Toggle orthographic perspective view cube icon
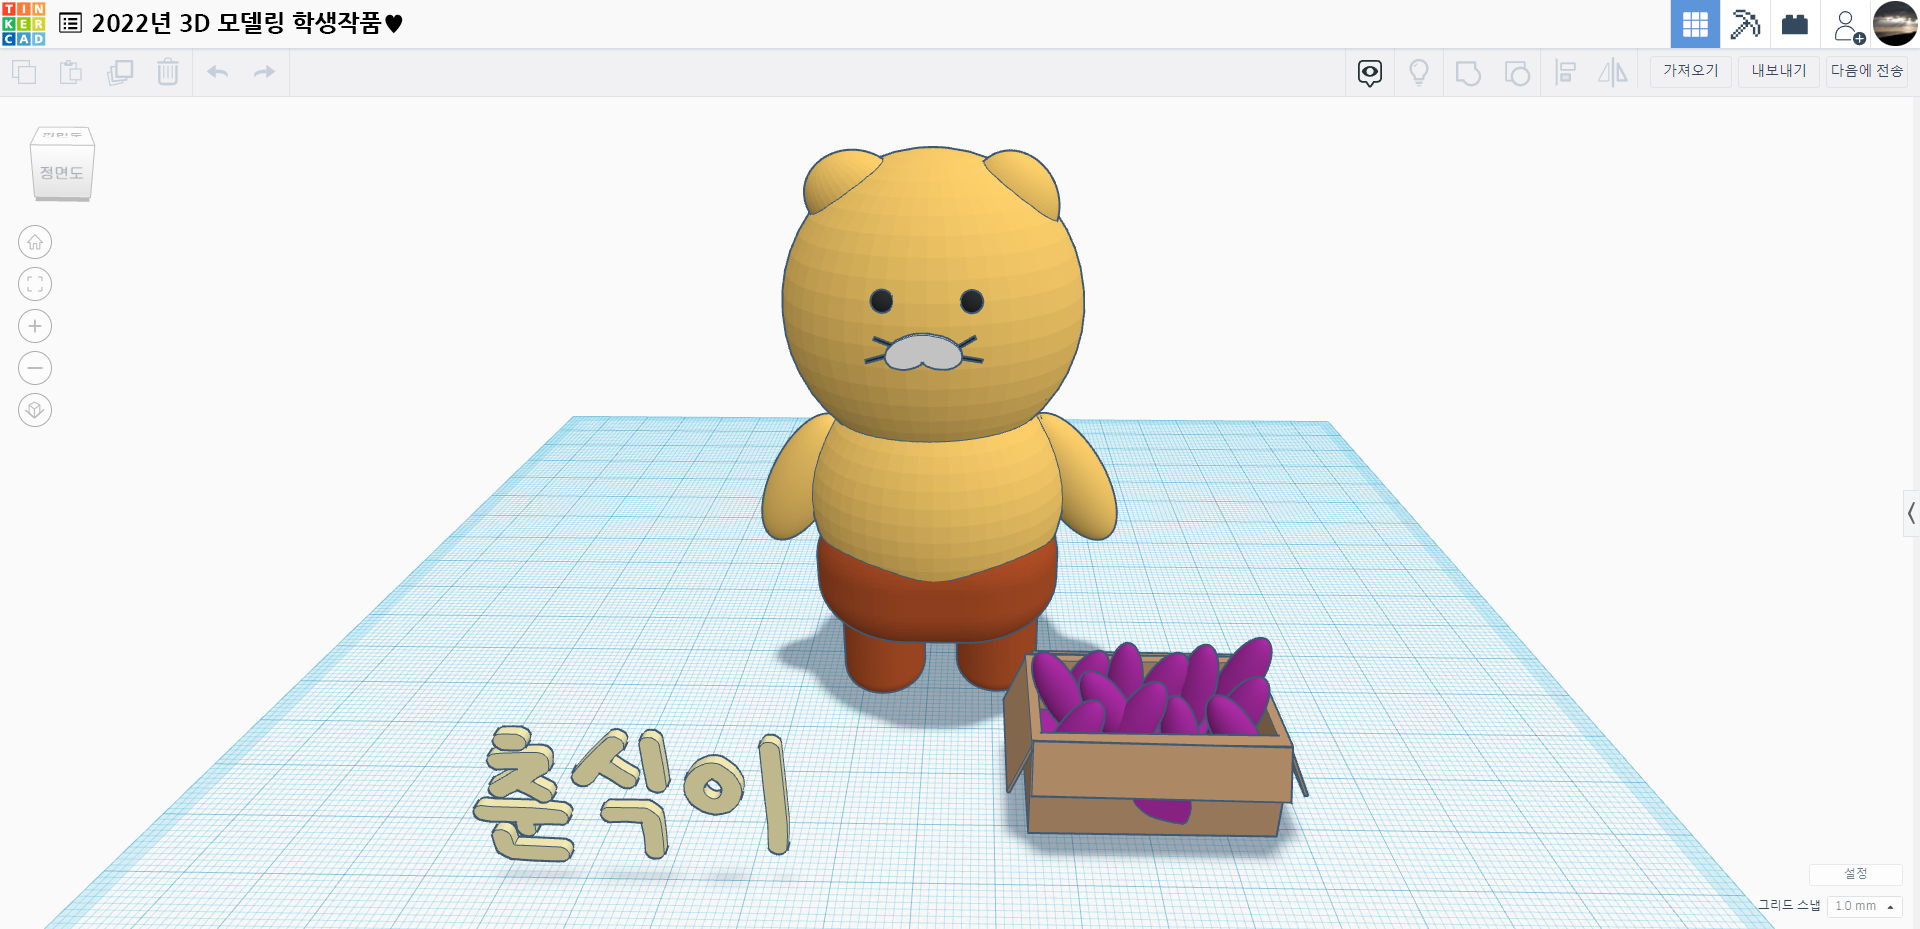1920x929 pixels. pyautogui.click(x=35, y=410)
